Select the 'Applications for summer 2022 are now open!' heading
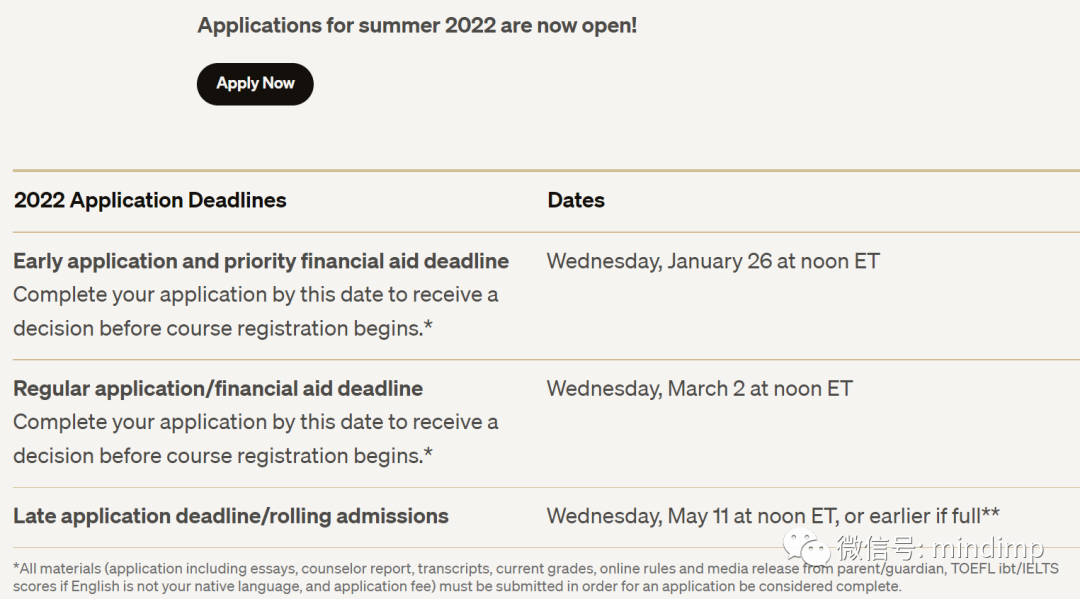This screenshot has width=1080, height=599. (417, 25)
